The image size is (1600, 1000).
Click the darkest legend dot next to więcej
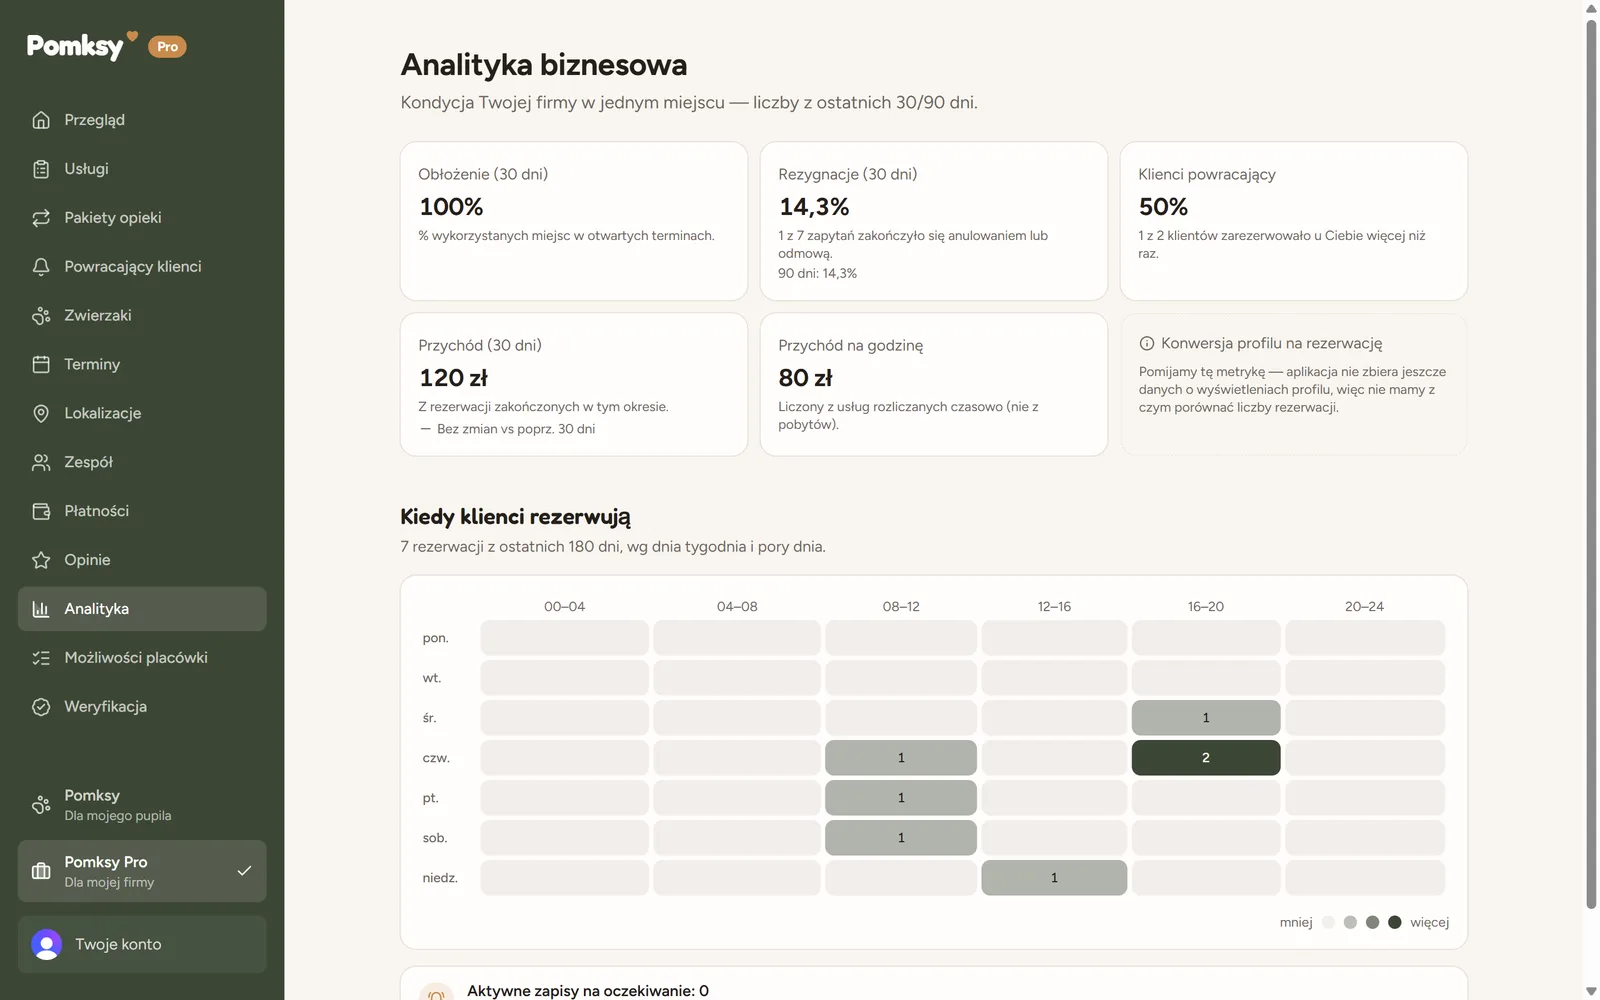click(x=1395, y=922)
